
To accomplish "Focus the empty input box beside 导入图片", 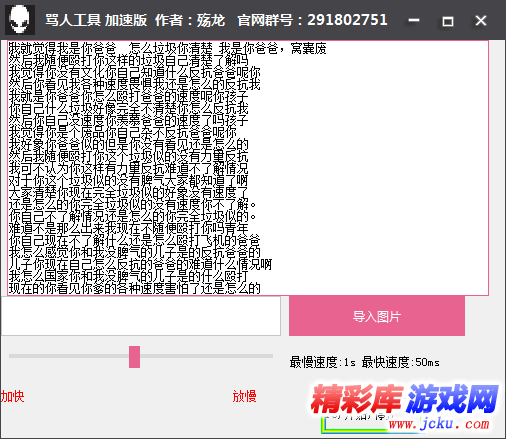I will click(x=141, y=316).
